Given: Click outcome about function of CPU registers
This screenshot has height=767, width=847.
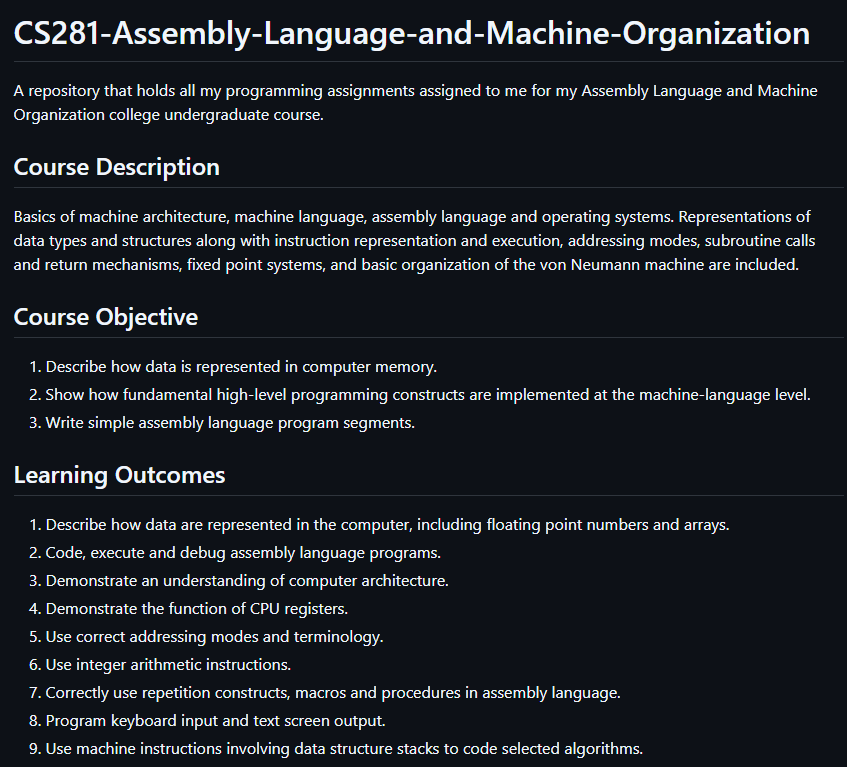Looking at the screenshot, I should (197, 609).
